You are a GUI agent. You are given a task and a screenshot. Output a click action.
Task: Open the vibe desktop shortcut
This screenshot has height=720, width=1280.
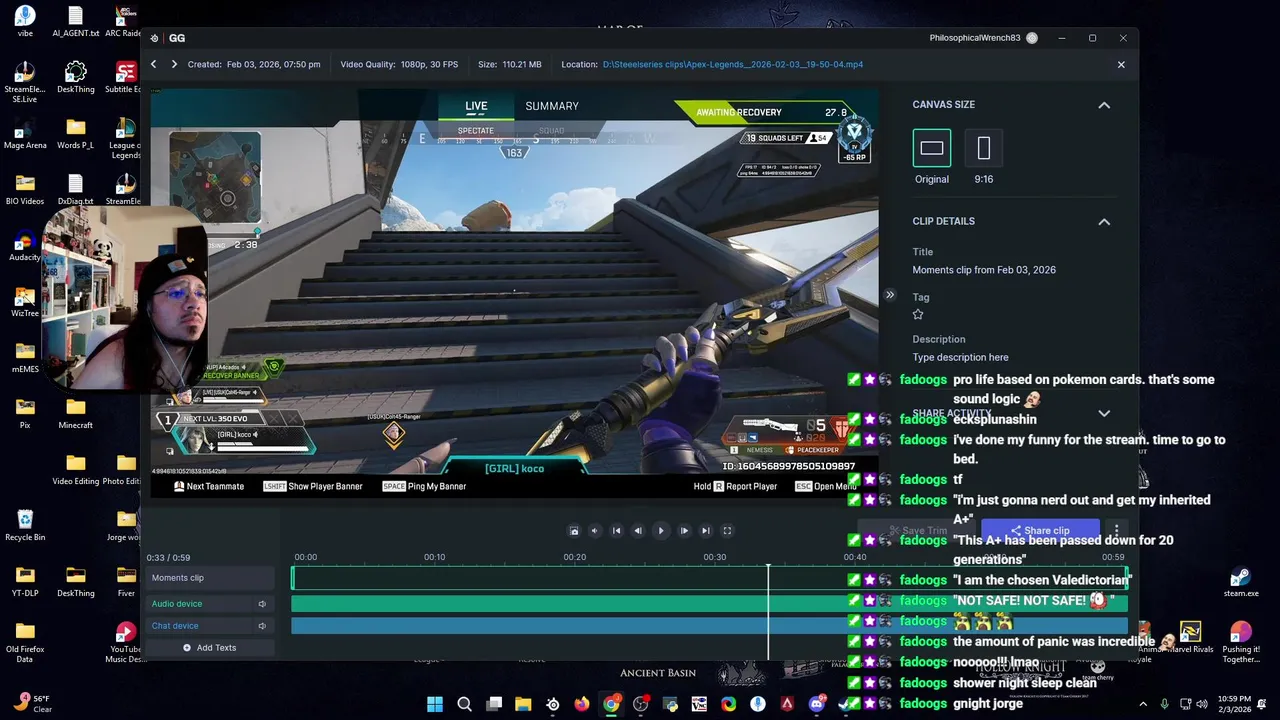pyautogui.click(x=25, y=21)
